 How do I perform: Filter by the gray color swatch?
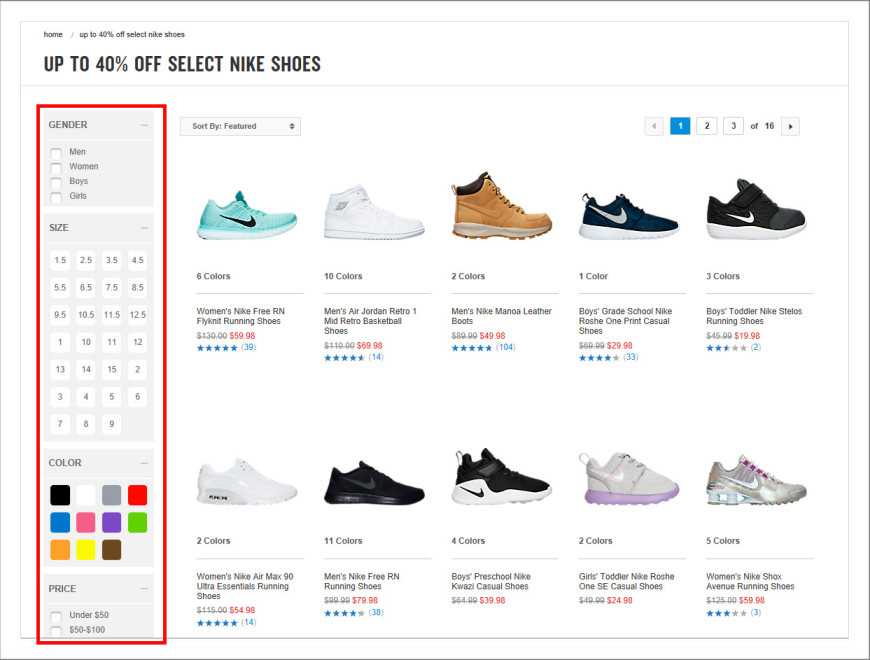(112, 495)
